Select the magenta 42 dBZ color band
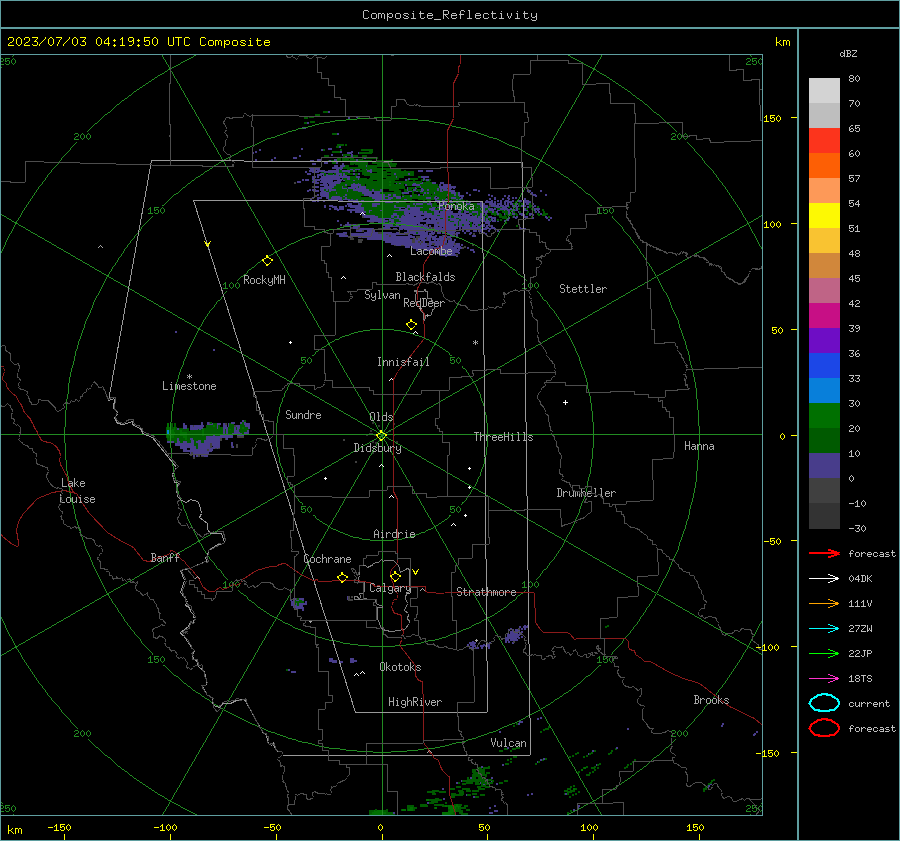Screen dimensions: 900x841 click(x=824, y=316)
